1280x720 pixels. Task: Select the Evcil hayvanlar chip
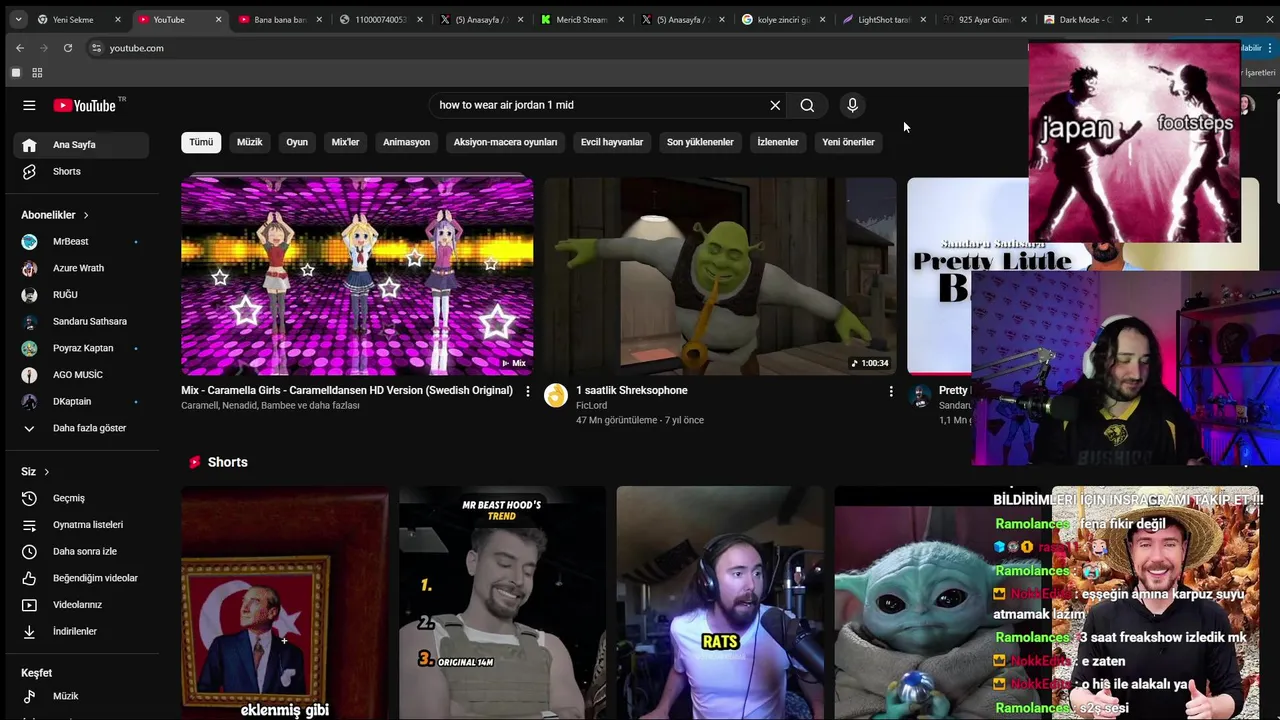point(612,142)
